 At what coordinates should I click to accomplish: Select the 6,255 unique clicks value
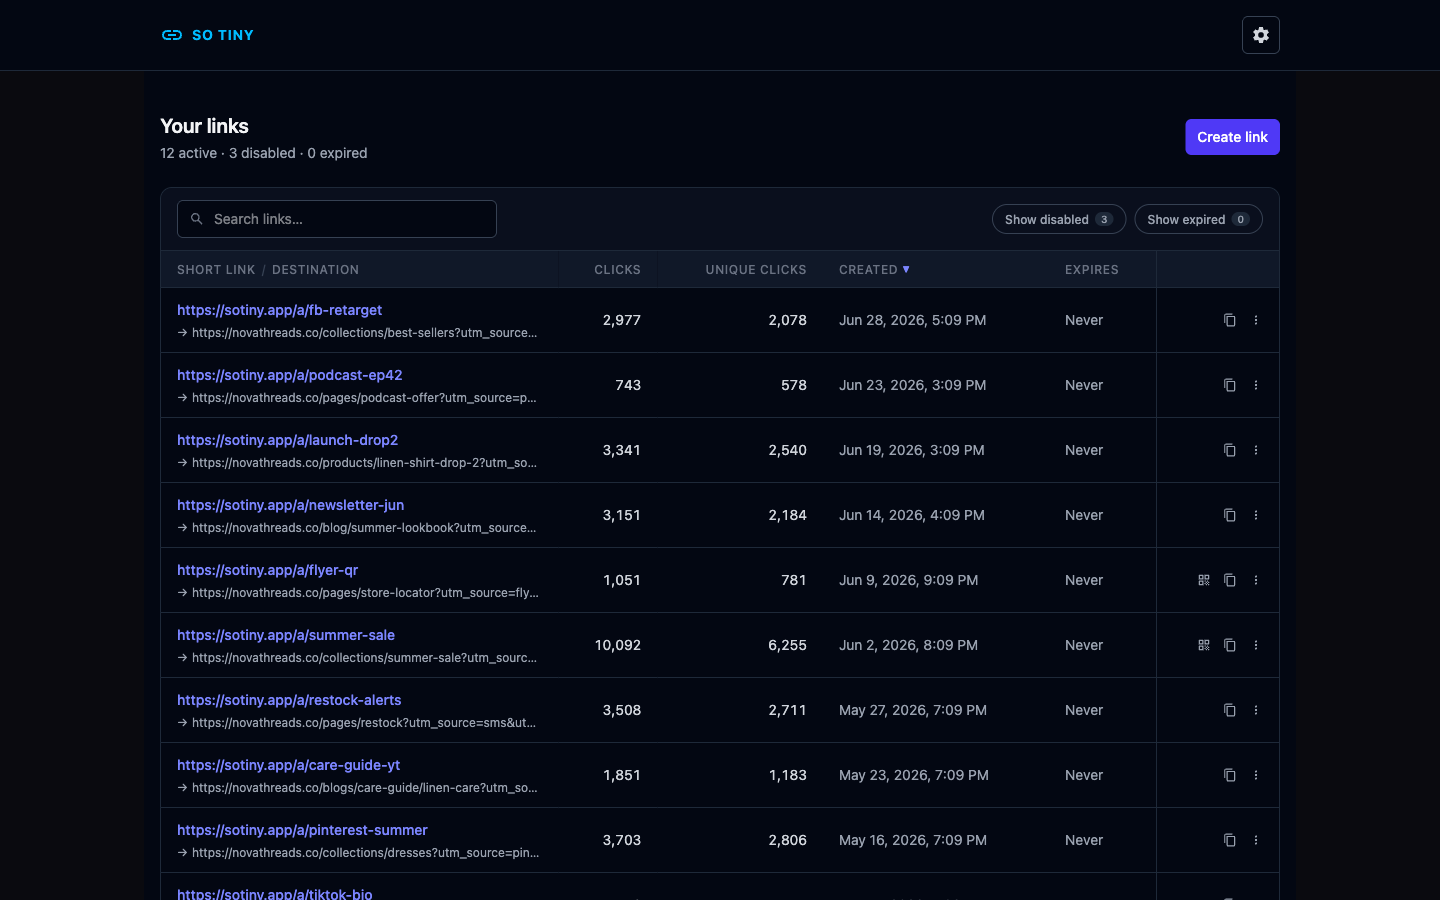787,645
